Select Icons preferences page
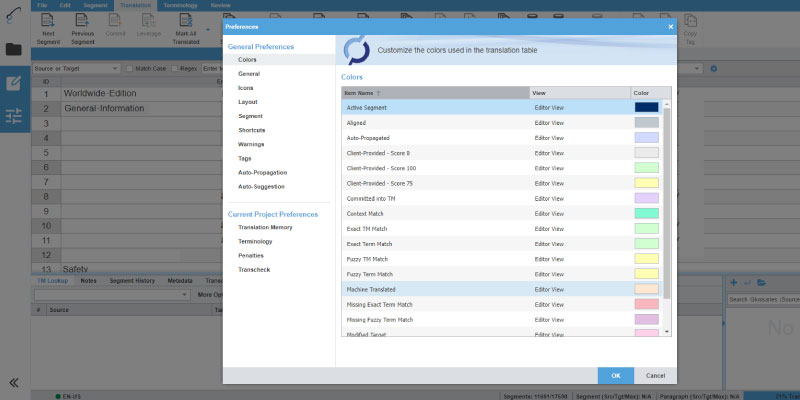 pos(245,88)
